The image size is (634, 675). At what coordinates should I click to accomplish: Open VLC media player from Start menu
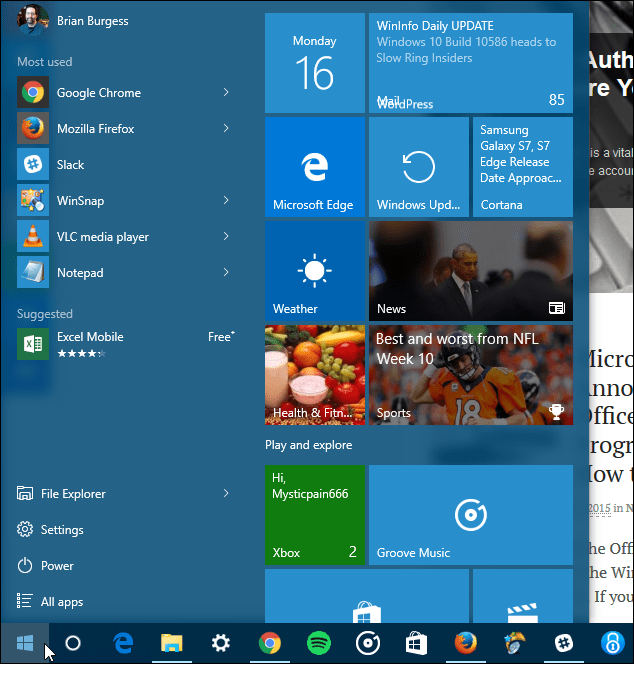[x=123, y=236]
